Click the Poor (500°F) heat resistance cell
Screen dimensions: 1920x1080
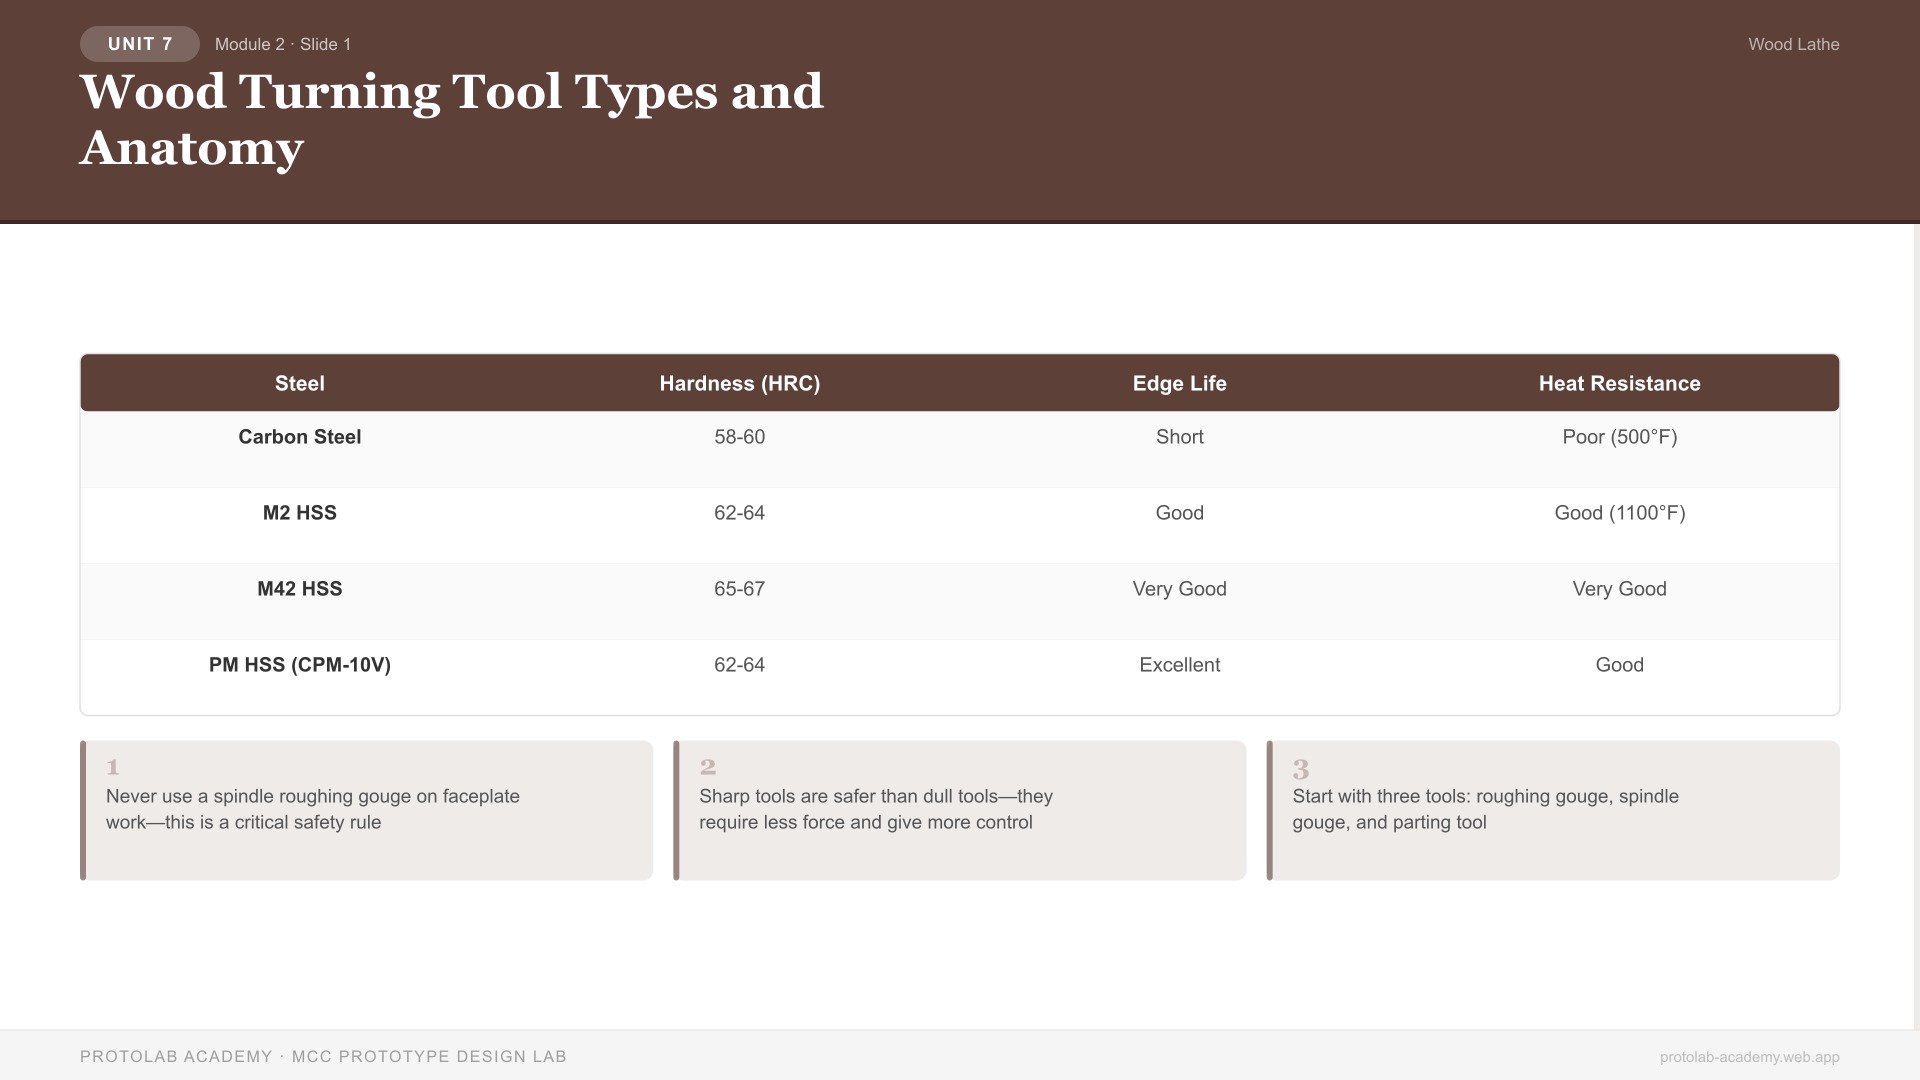pyautogui.click(x=1619, y=437)
